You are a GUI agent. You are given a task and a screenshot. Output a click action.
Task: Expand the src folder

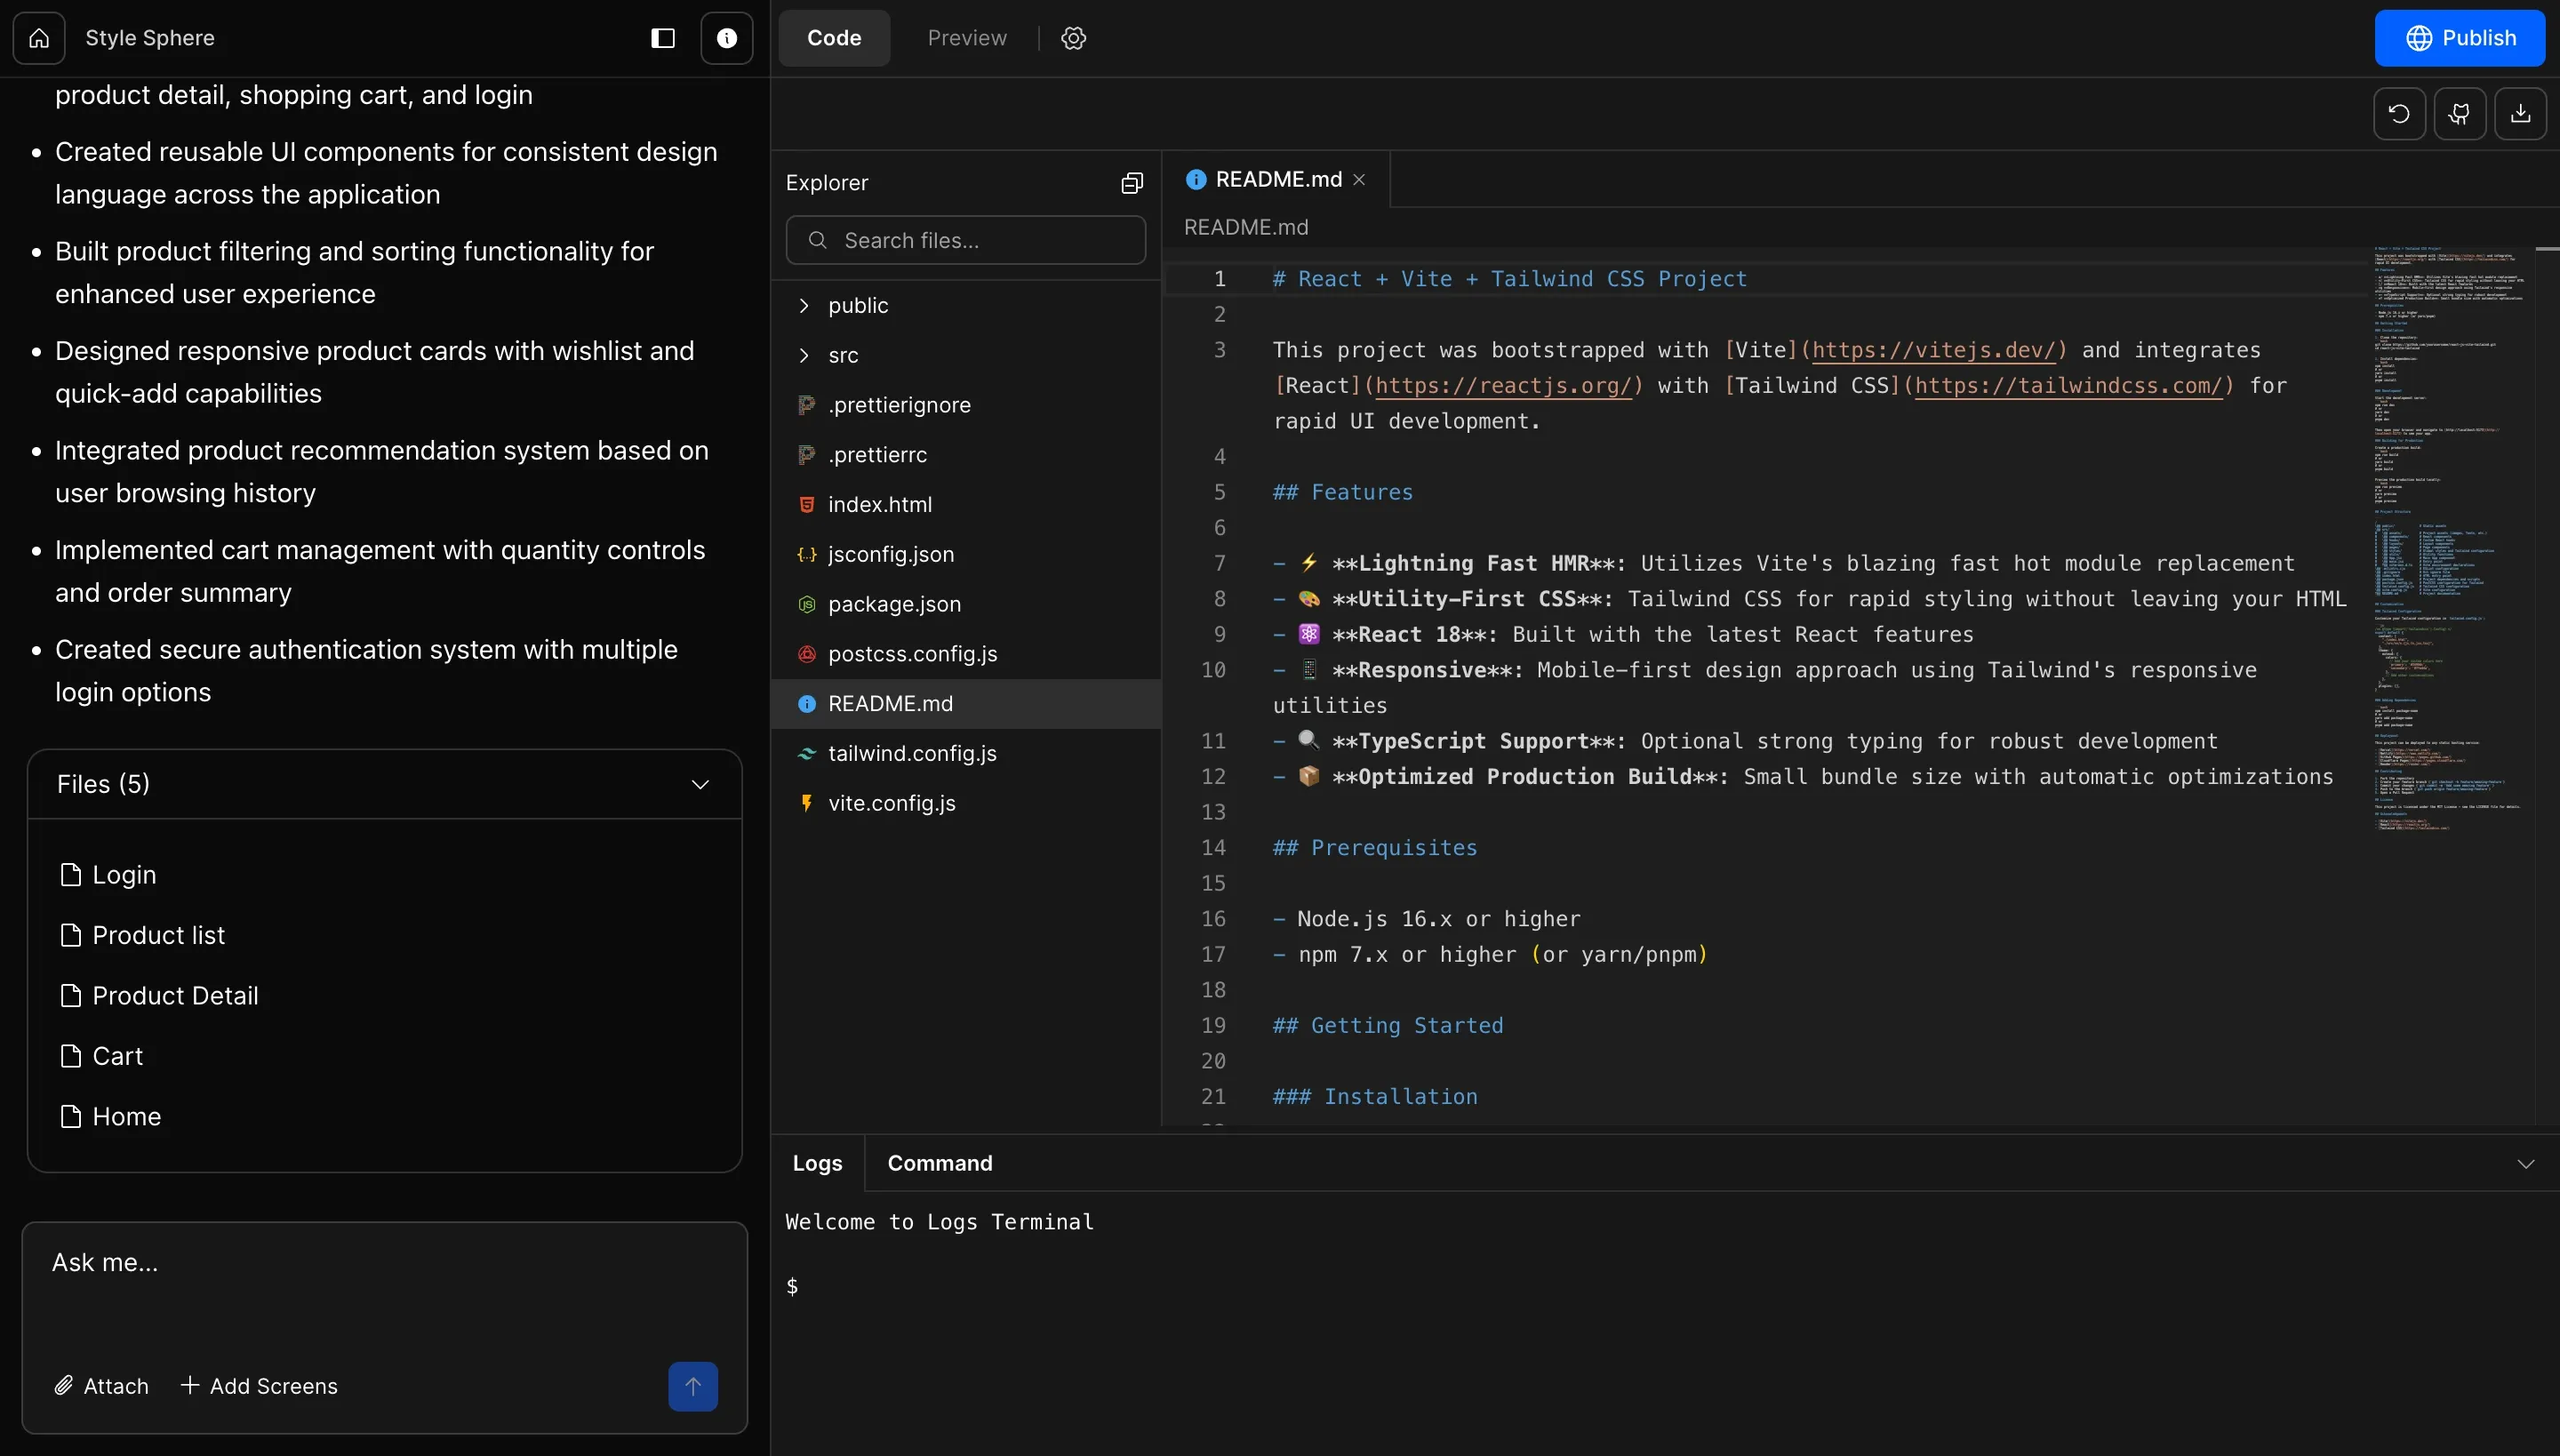[x=842, y=356]
